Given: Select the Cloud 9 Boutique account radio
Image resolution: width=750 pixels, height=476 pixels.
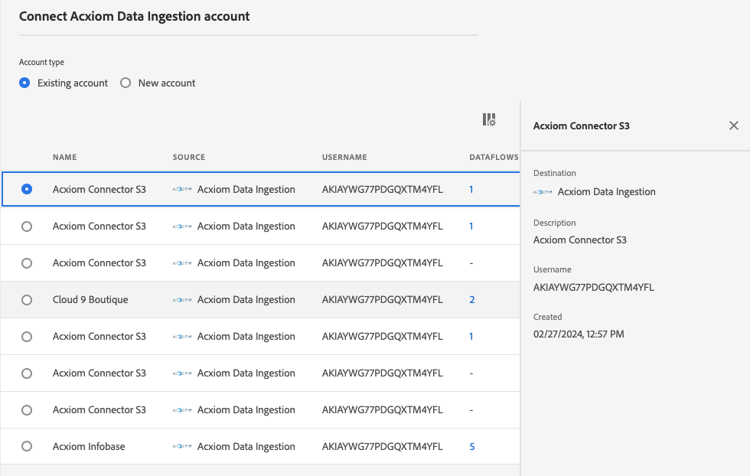Looking at the screenshot, I should pos(27,300).
